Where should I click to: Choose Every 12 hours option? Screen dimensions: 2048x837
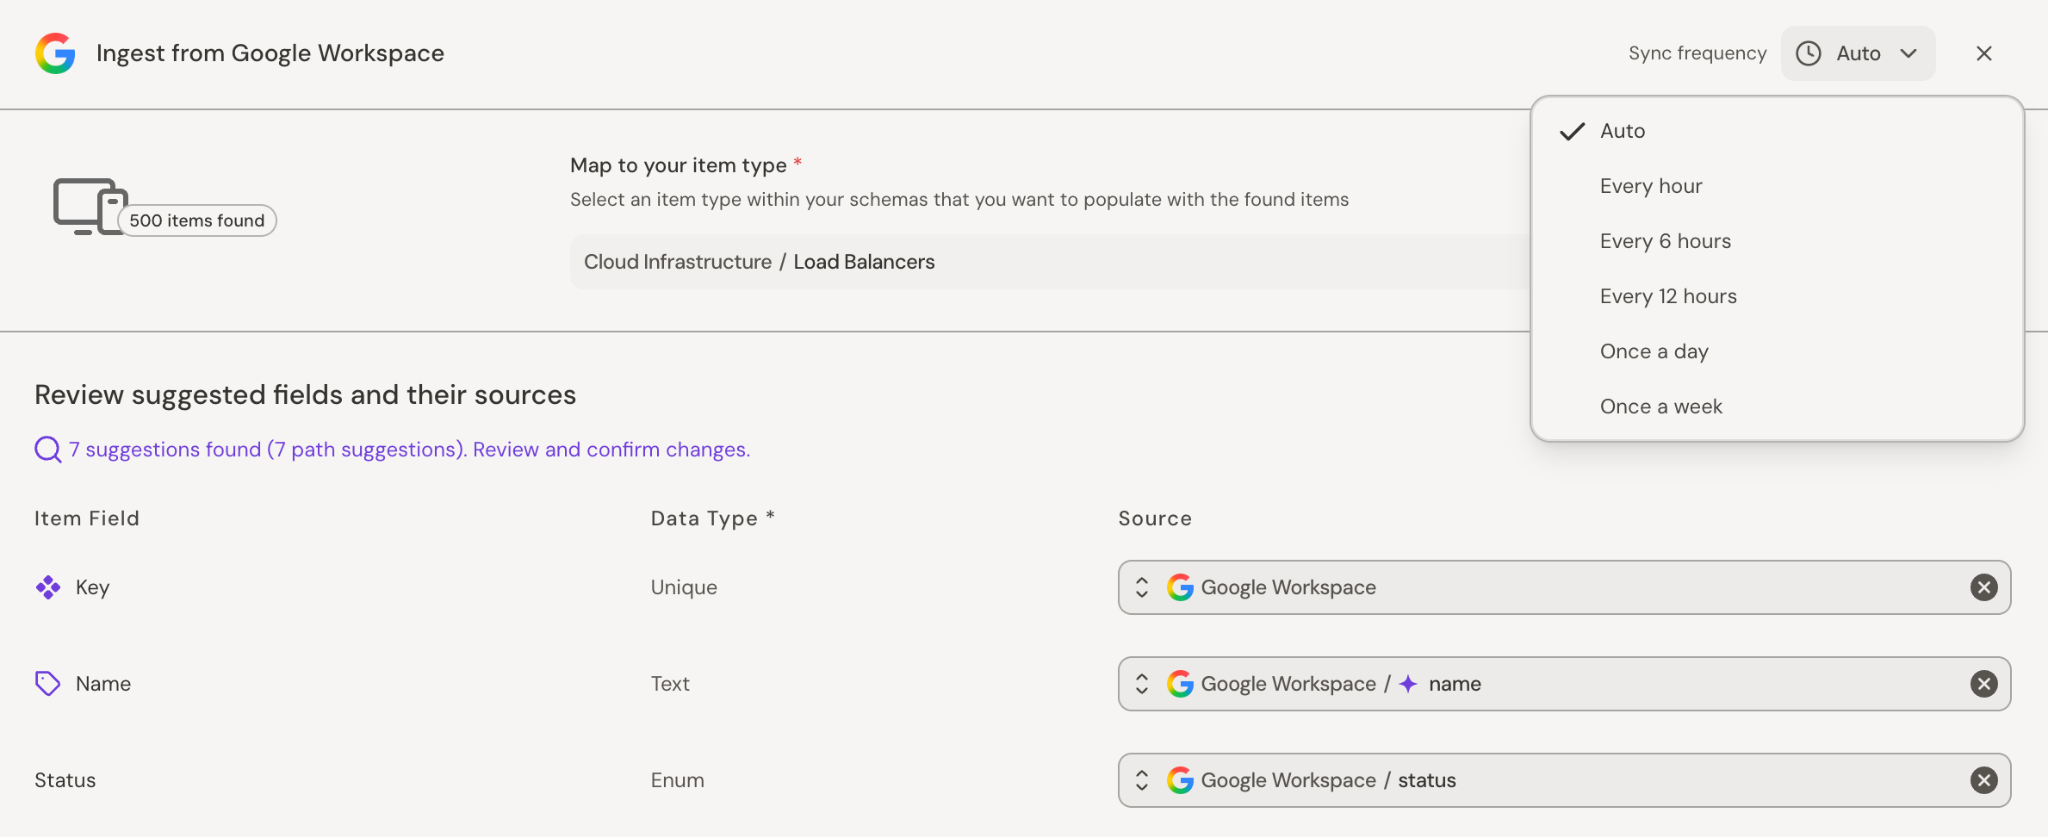point(1777,296)
